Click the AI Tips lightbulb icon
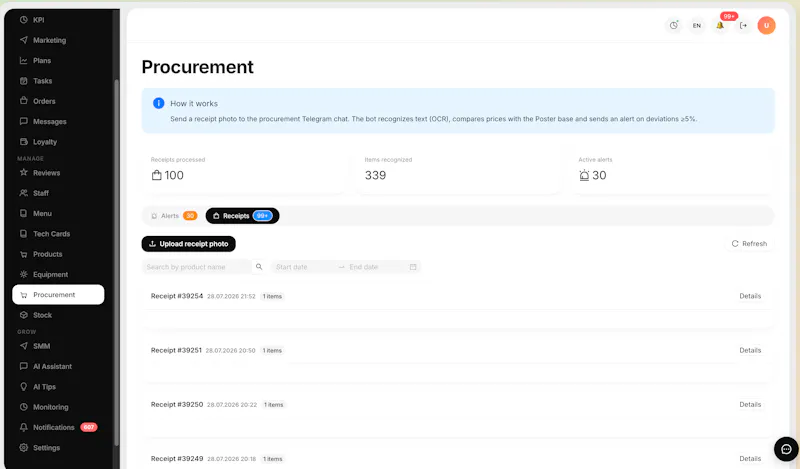Viewport: 800px width, 469px height. pyautogui.click(x=23, y=387)
